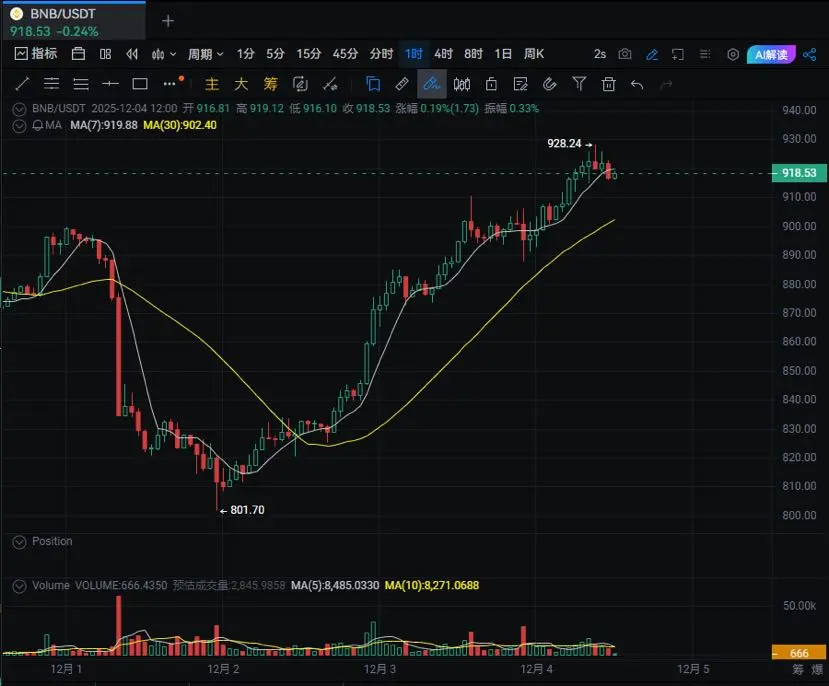The width and height of the screenshot is (829, 686).
Task: Toggle the blue drawing pencil icon
Action: coord(652,54)
